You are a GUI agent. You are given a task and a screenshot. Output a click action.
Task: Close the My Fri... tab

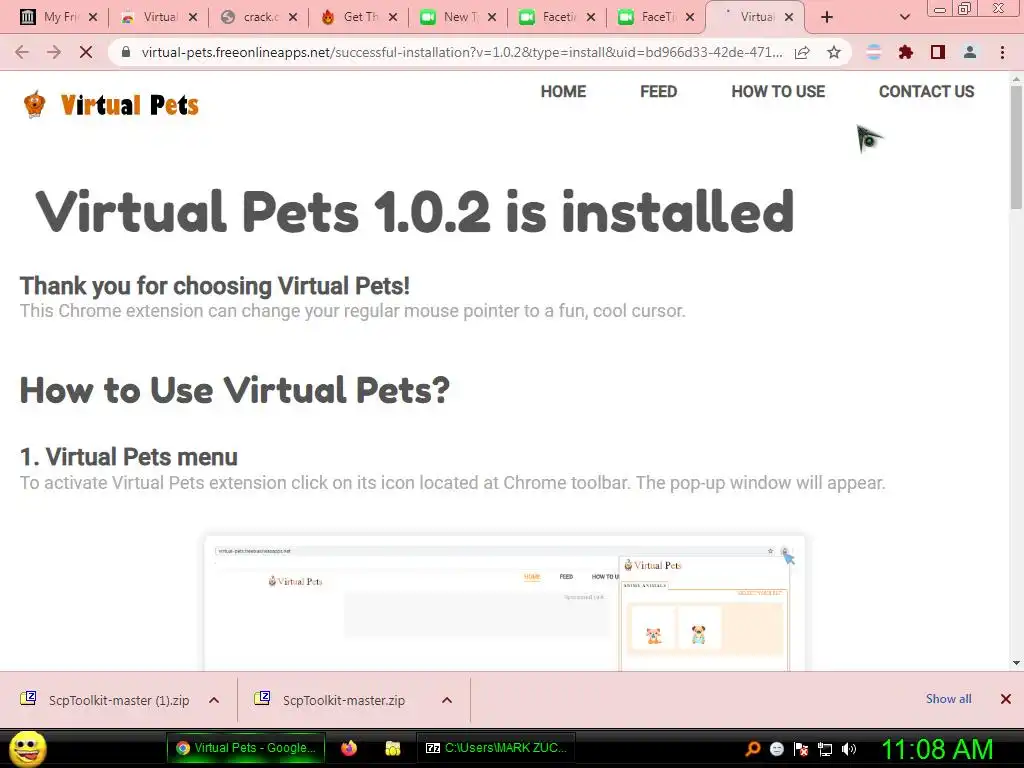93,17
